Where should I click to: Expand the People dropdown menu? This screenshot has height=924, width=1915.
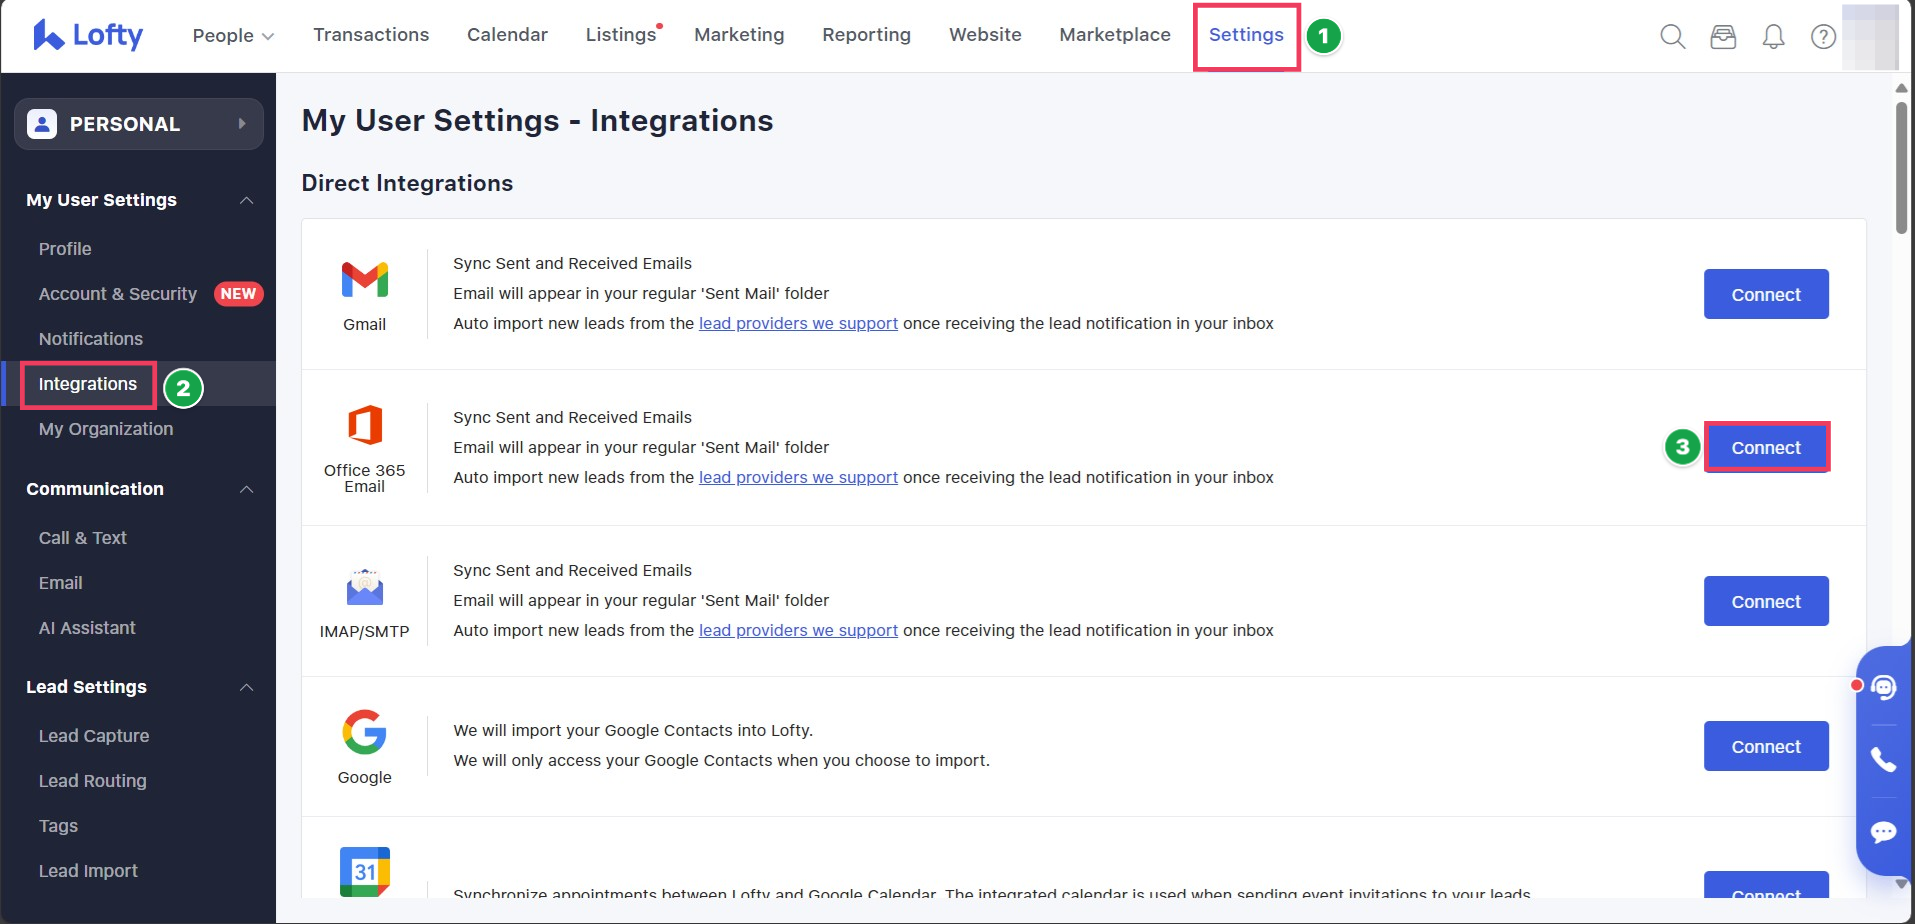(x=233, y=36)
